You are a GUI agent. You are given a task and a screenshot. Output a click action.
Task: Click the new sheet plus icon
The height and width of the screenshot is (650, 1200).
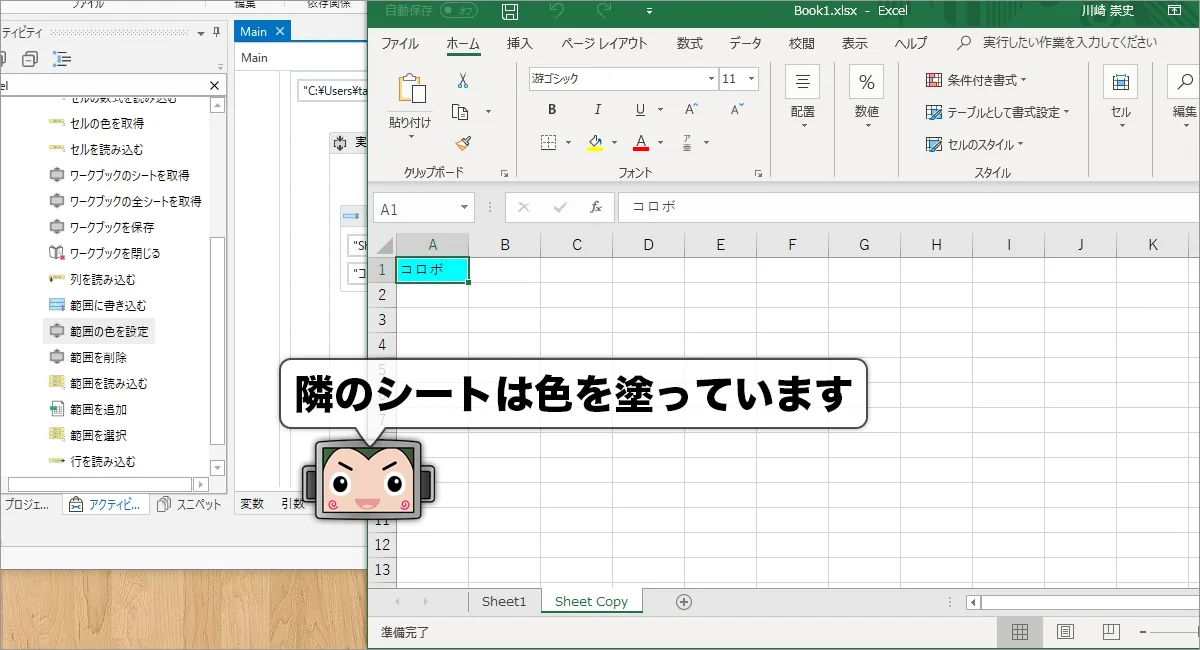(684, 601)
